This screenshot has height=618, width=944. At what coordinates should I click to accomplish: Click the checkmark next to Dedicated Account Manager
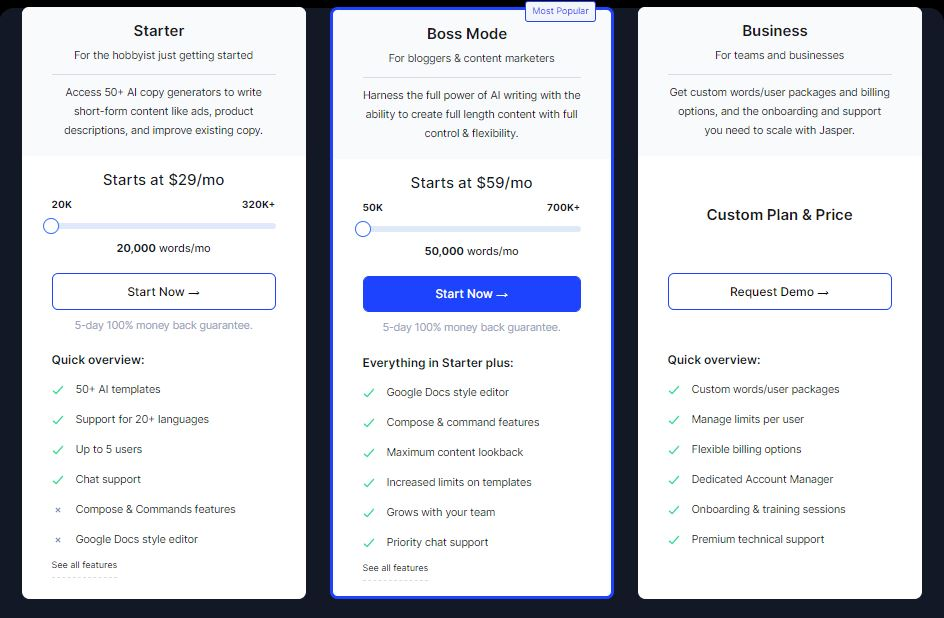click(674, 480)
